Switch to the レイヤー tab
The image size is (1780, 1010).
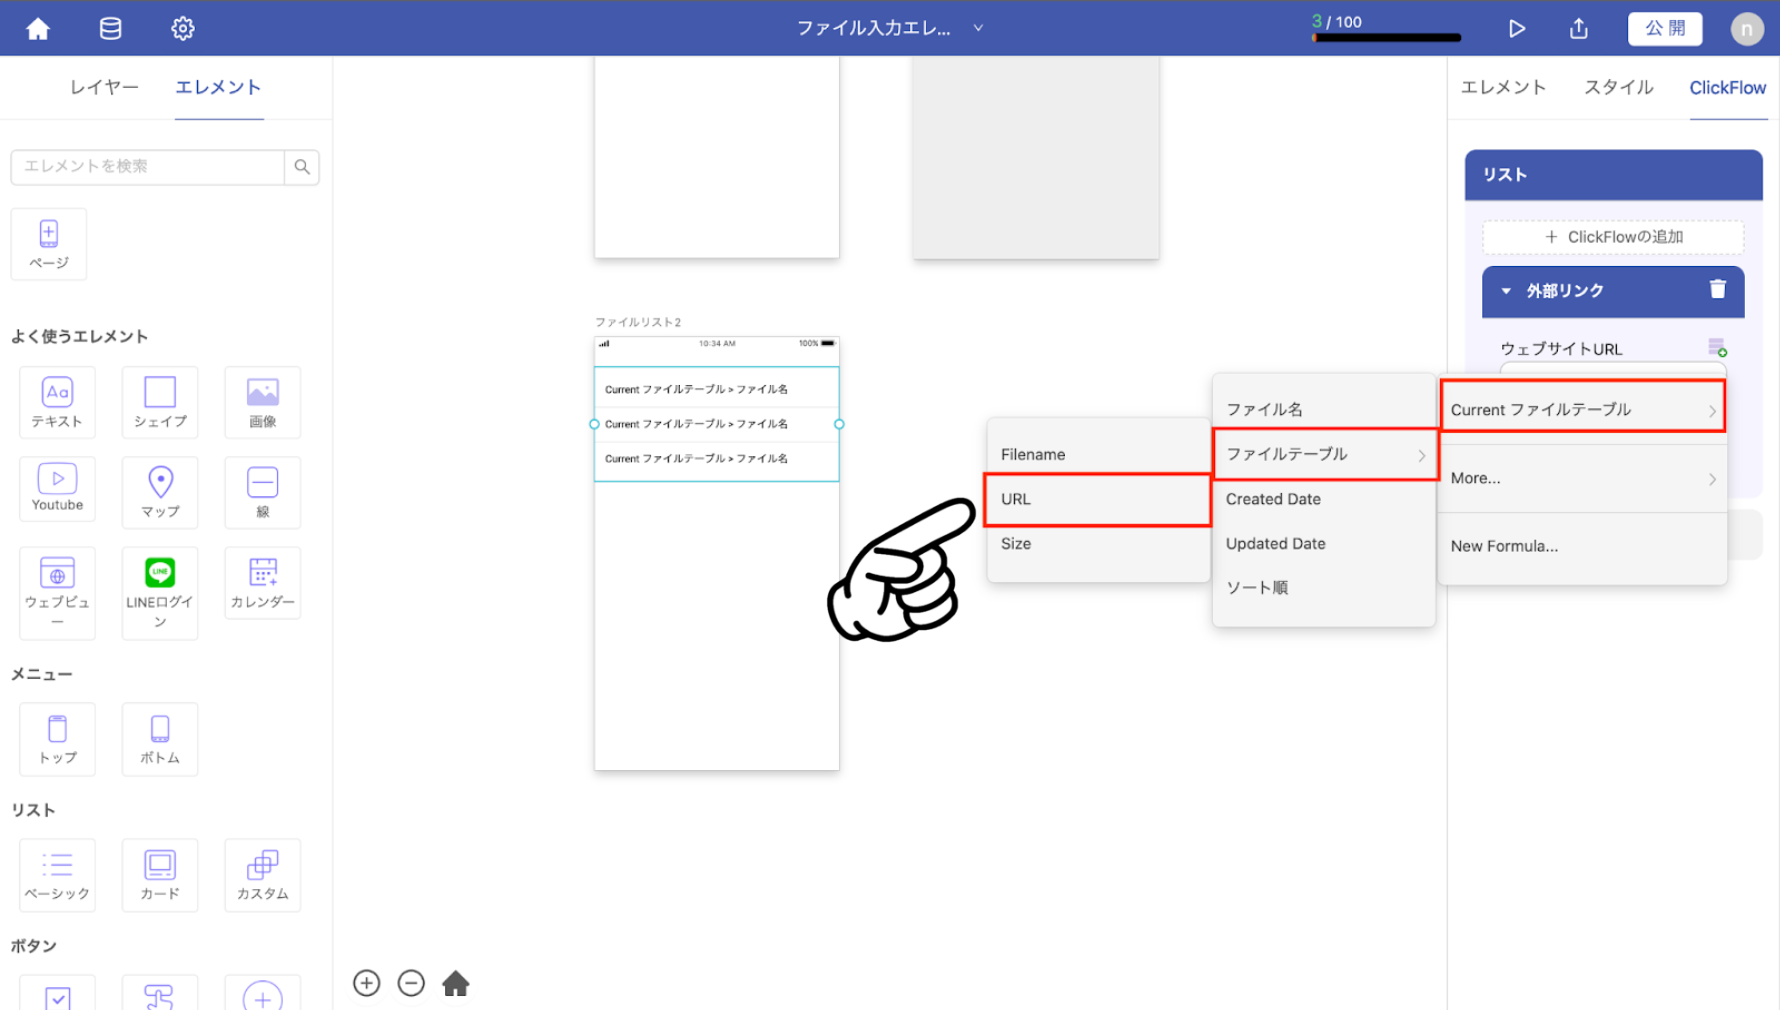point(104,87)
